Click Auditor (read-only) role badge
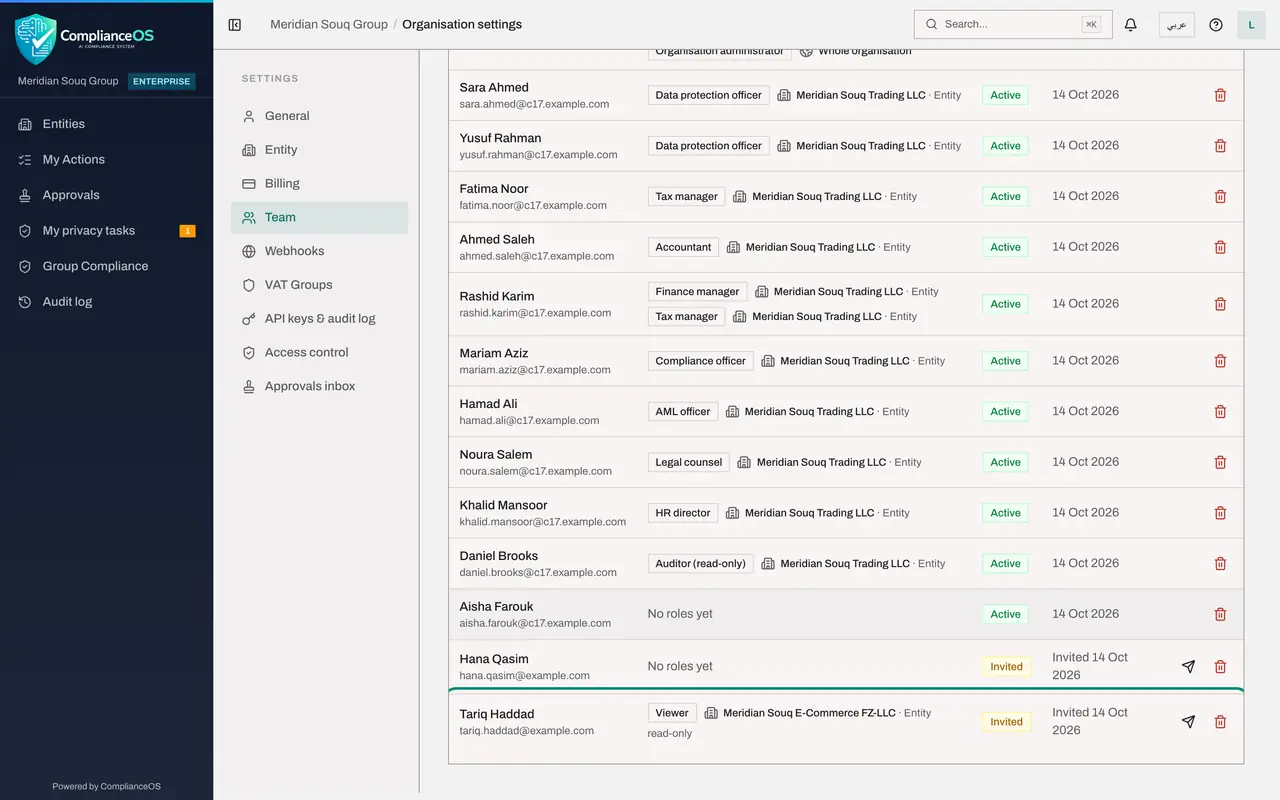 [701, 564]
